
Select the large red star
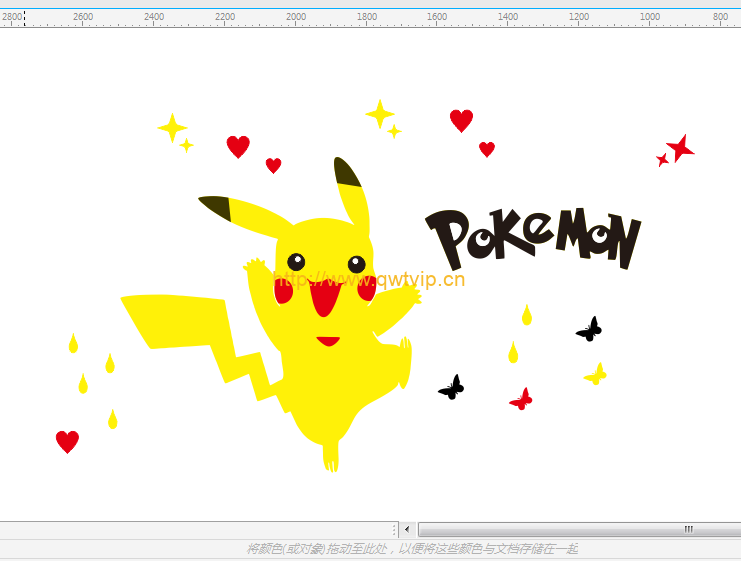pos(680,148)
